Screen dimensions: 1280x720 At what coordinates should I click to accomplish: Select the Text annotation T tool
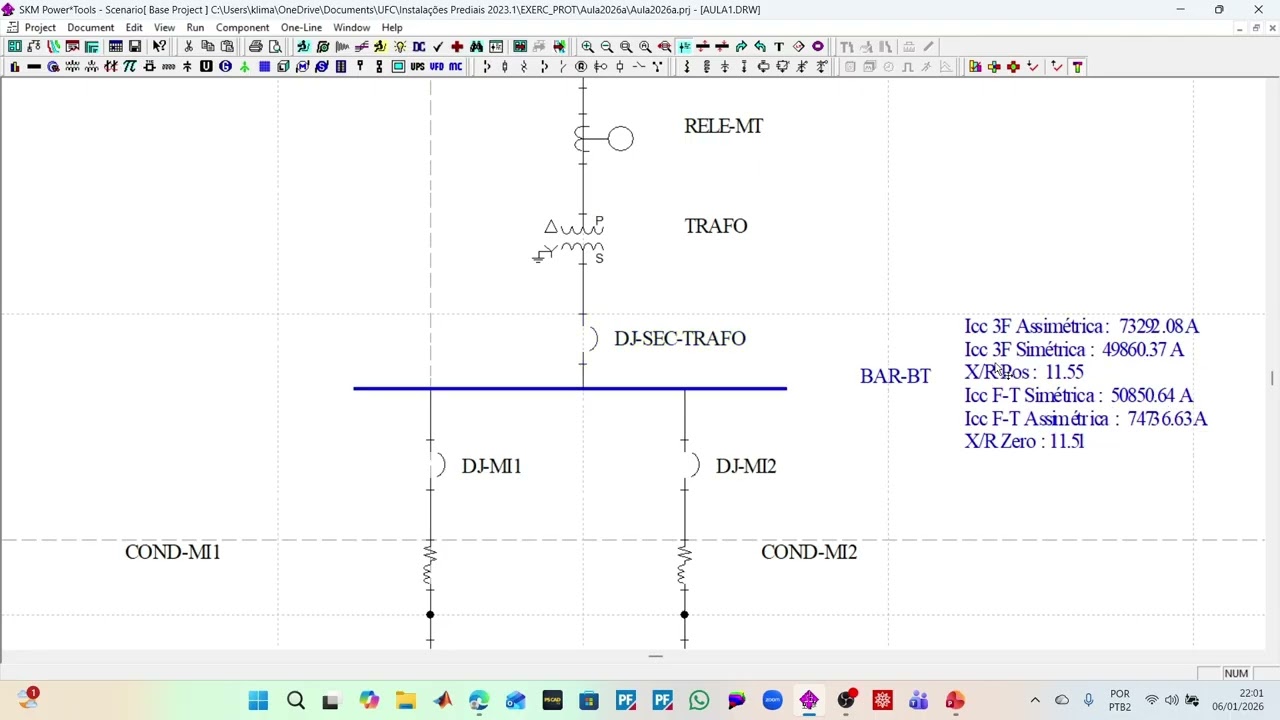779,46
